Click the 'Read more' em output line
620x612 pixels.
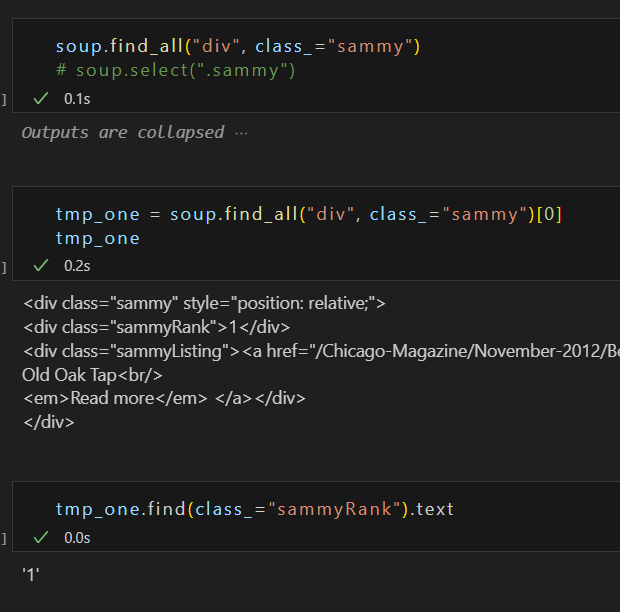(x=164, y=398)
